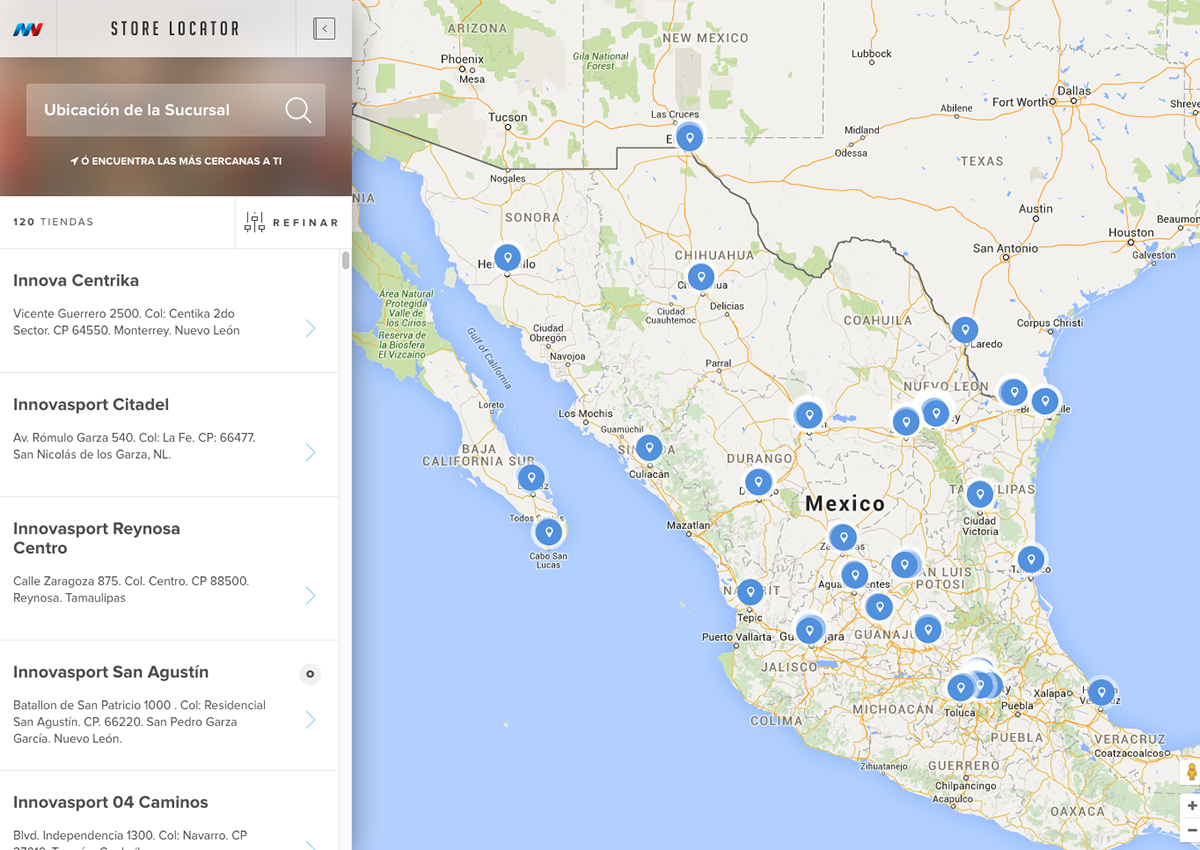Click the map marker at Cabo San Lucas
Image resolution: width=1200 pixels, height=850 pixels.
pyautogui.click(x=548, y=532)
